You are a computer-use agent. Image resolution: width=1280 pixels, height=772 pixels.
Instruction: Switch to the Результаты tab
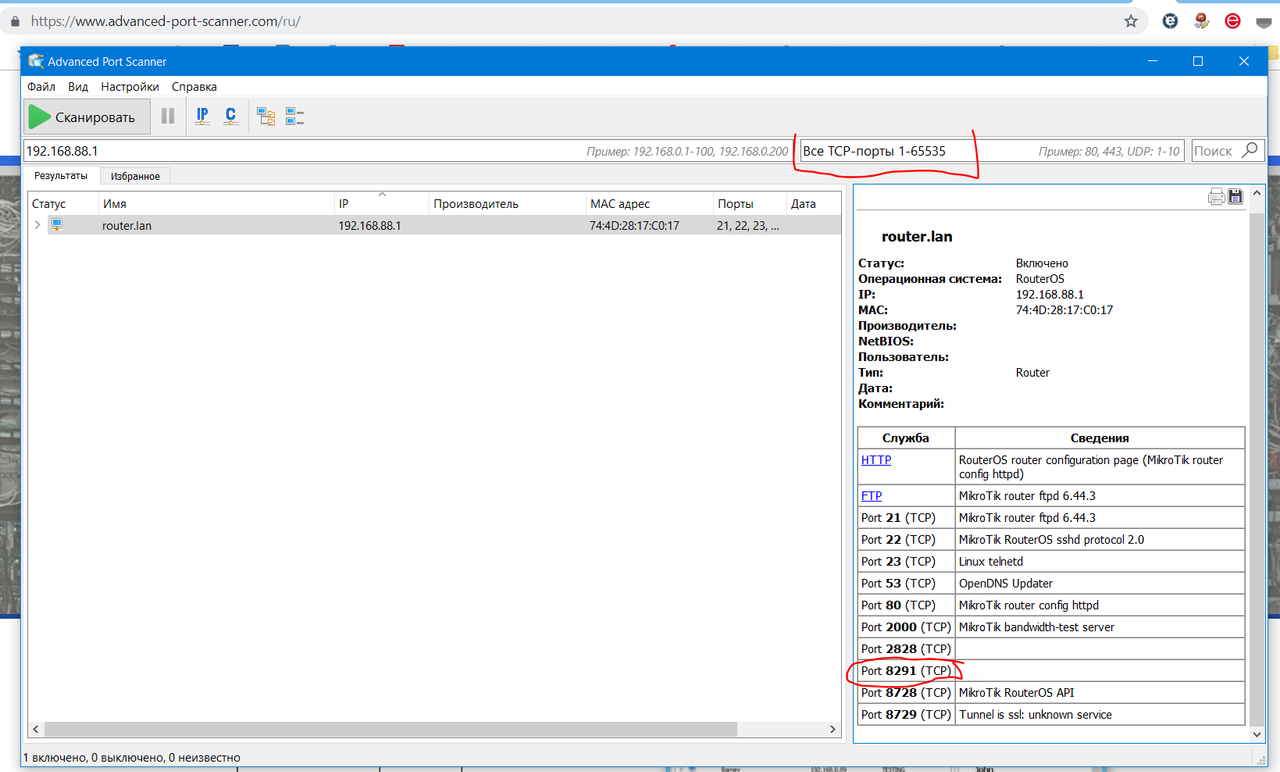tap(60, 176)
